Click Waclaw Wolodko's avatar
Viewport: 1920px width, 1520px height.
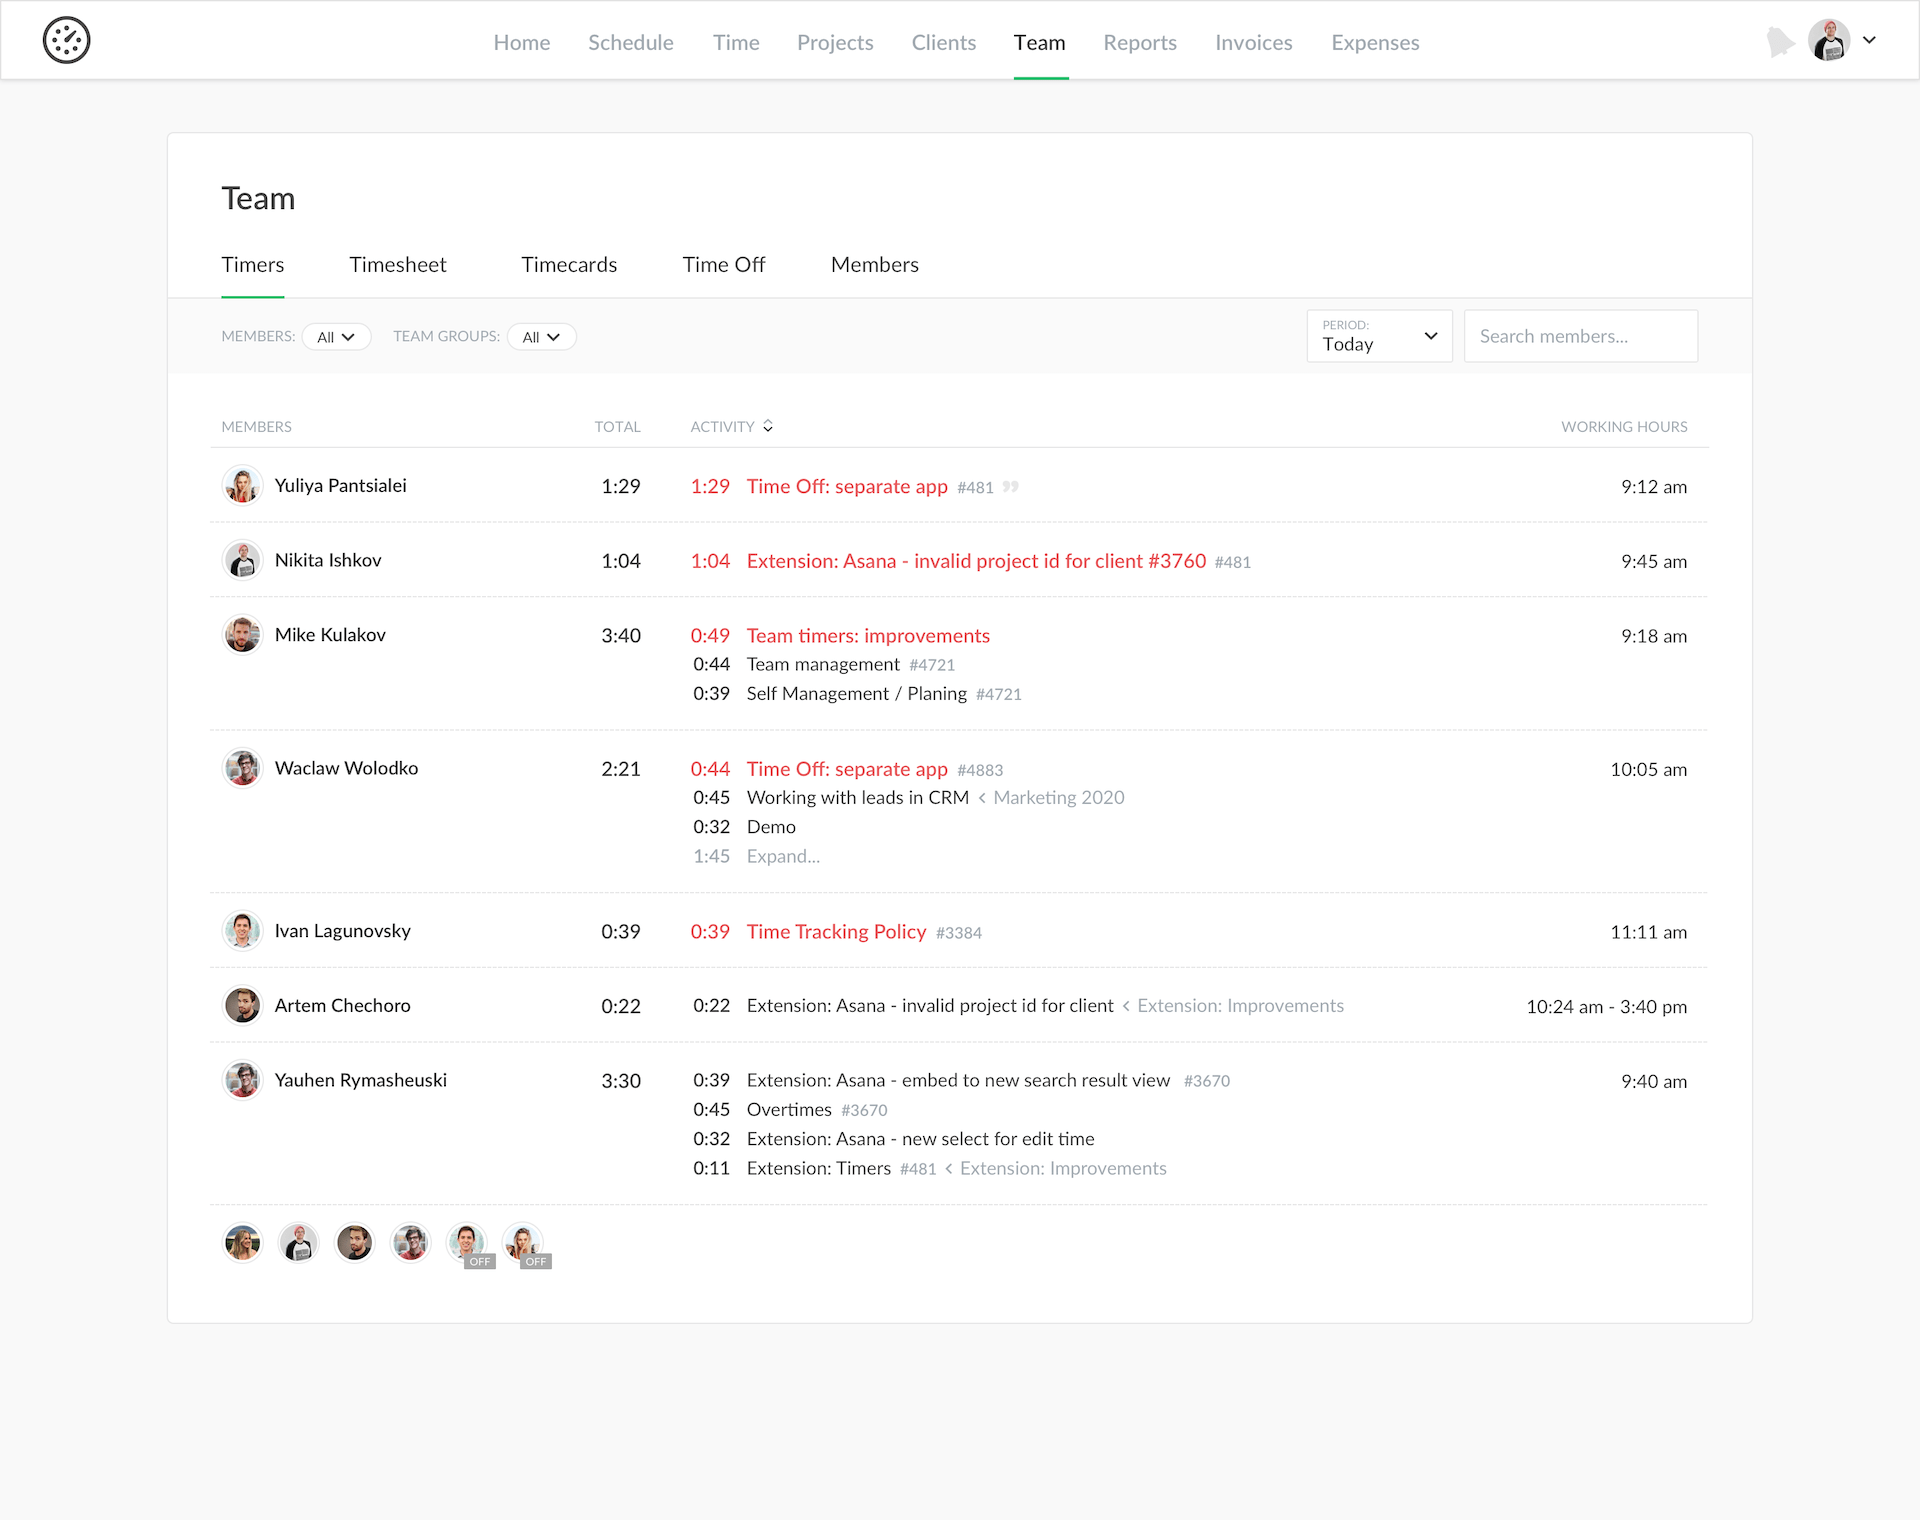[x=242, y=768]
